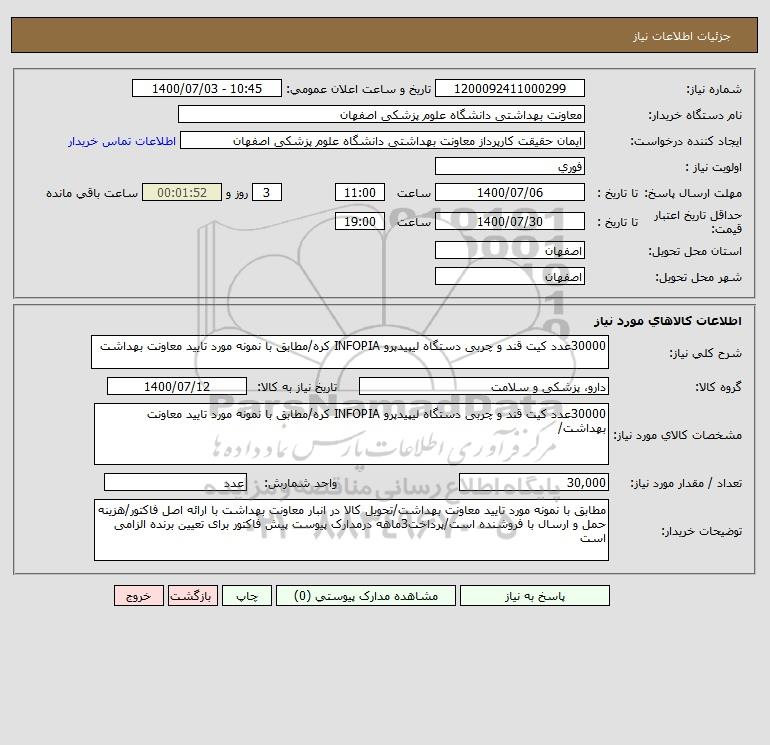
Task: Select the شماره نیاز field 1200092411000299
Action: tap(510, 88)
